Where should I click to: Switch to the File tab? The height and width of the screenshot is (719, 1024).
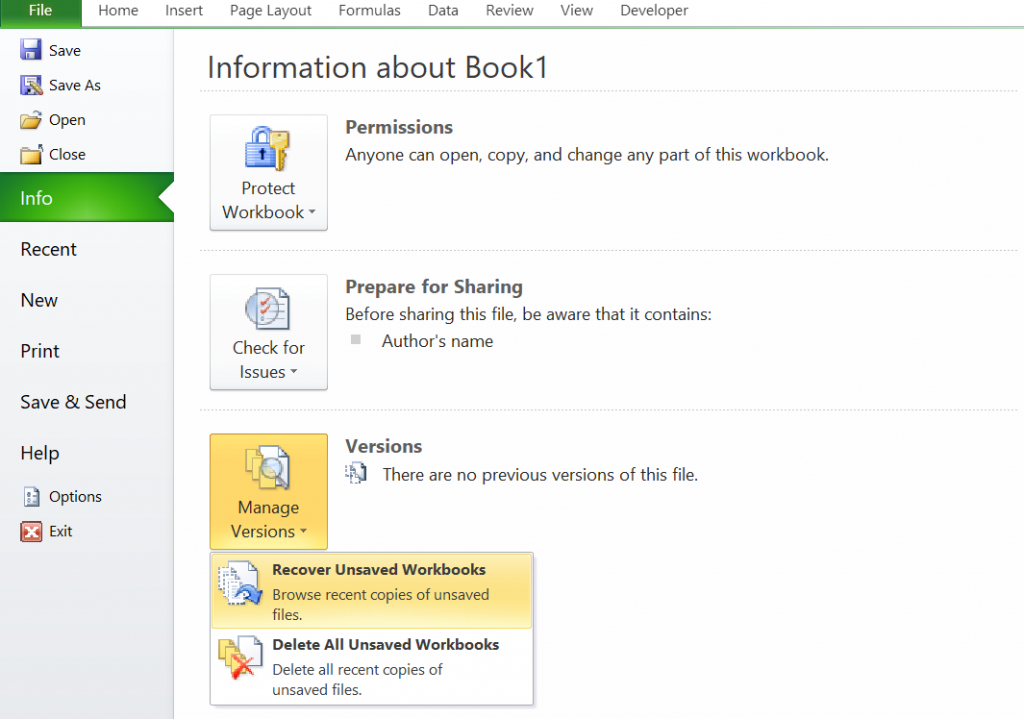[40, 11]
